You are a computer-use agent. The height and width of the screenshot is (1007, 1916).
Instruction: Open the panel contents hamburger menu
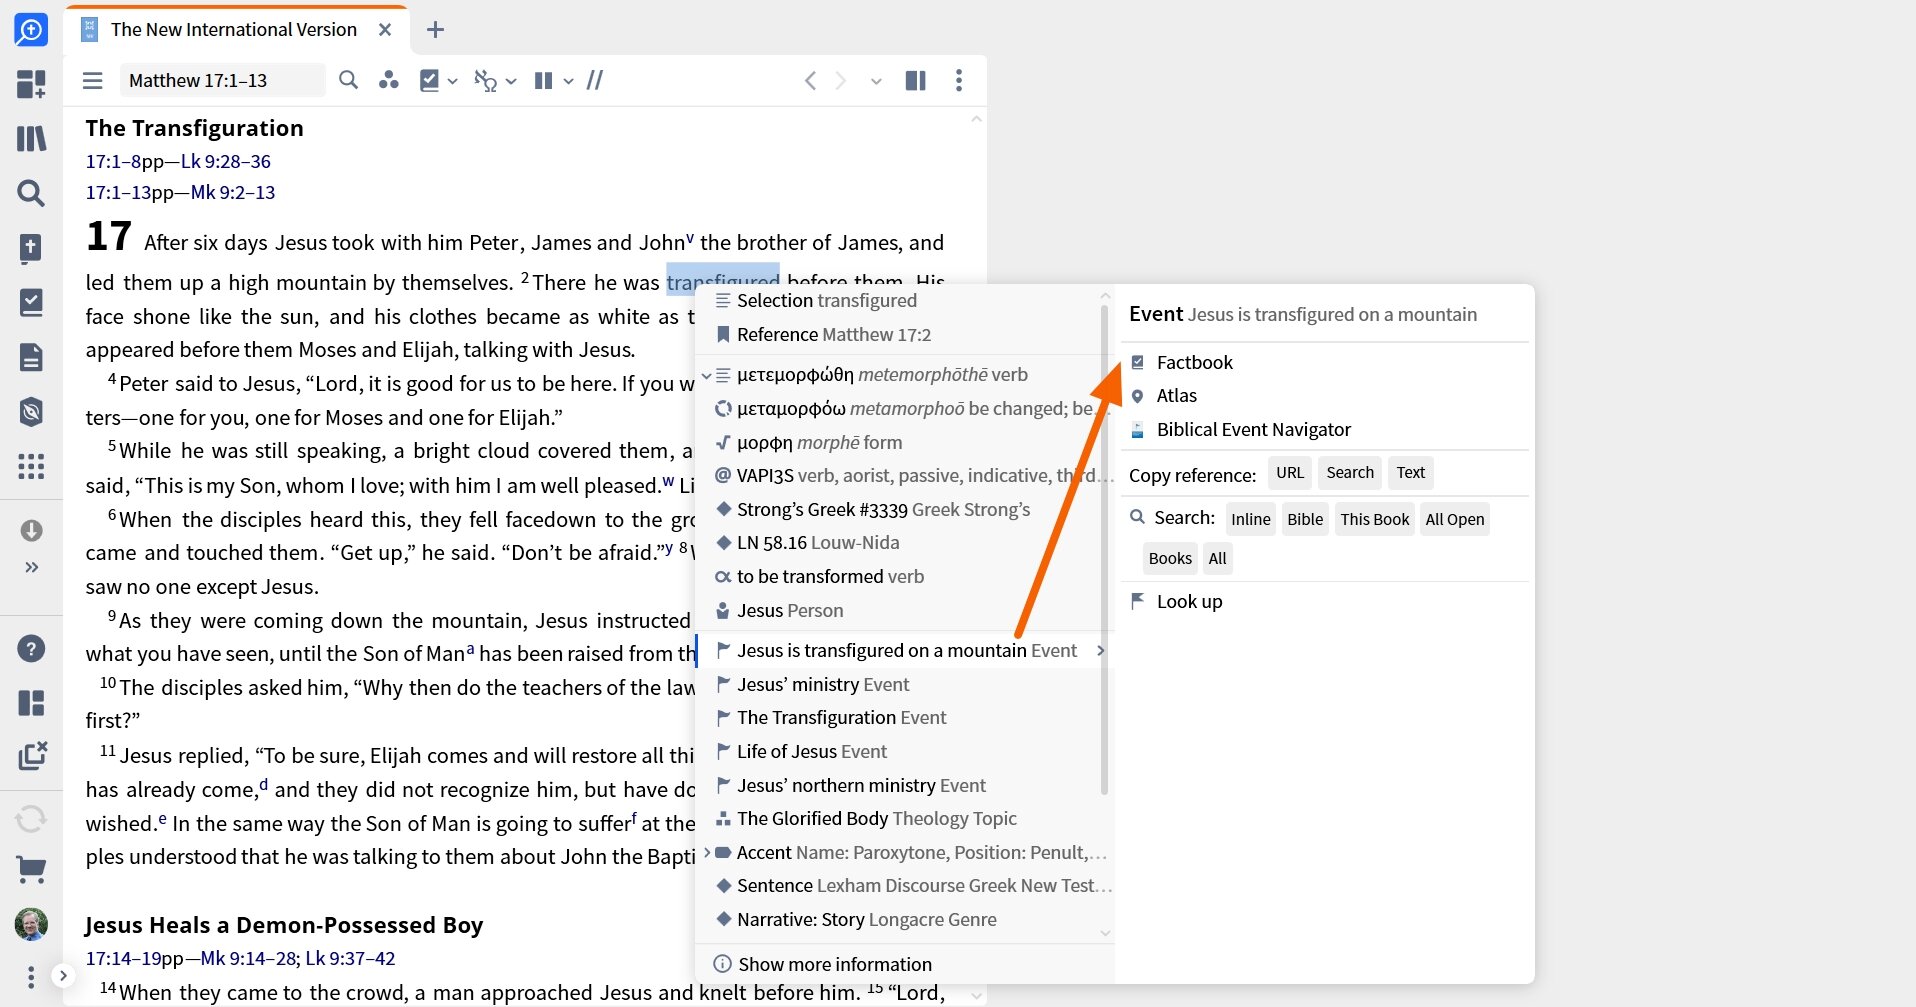click(93, 81)
